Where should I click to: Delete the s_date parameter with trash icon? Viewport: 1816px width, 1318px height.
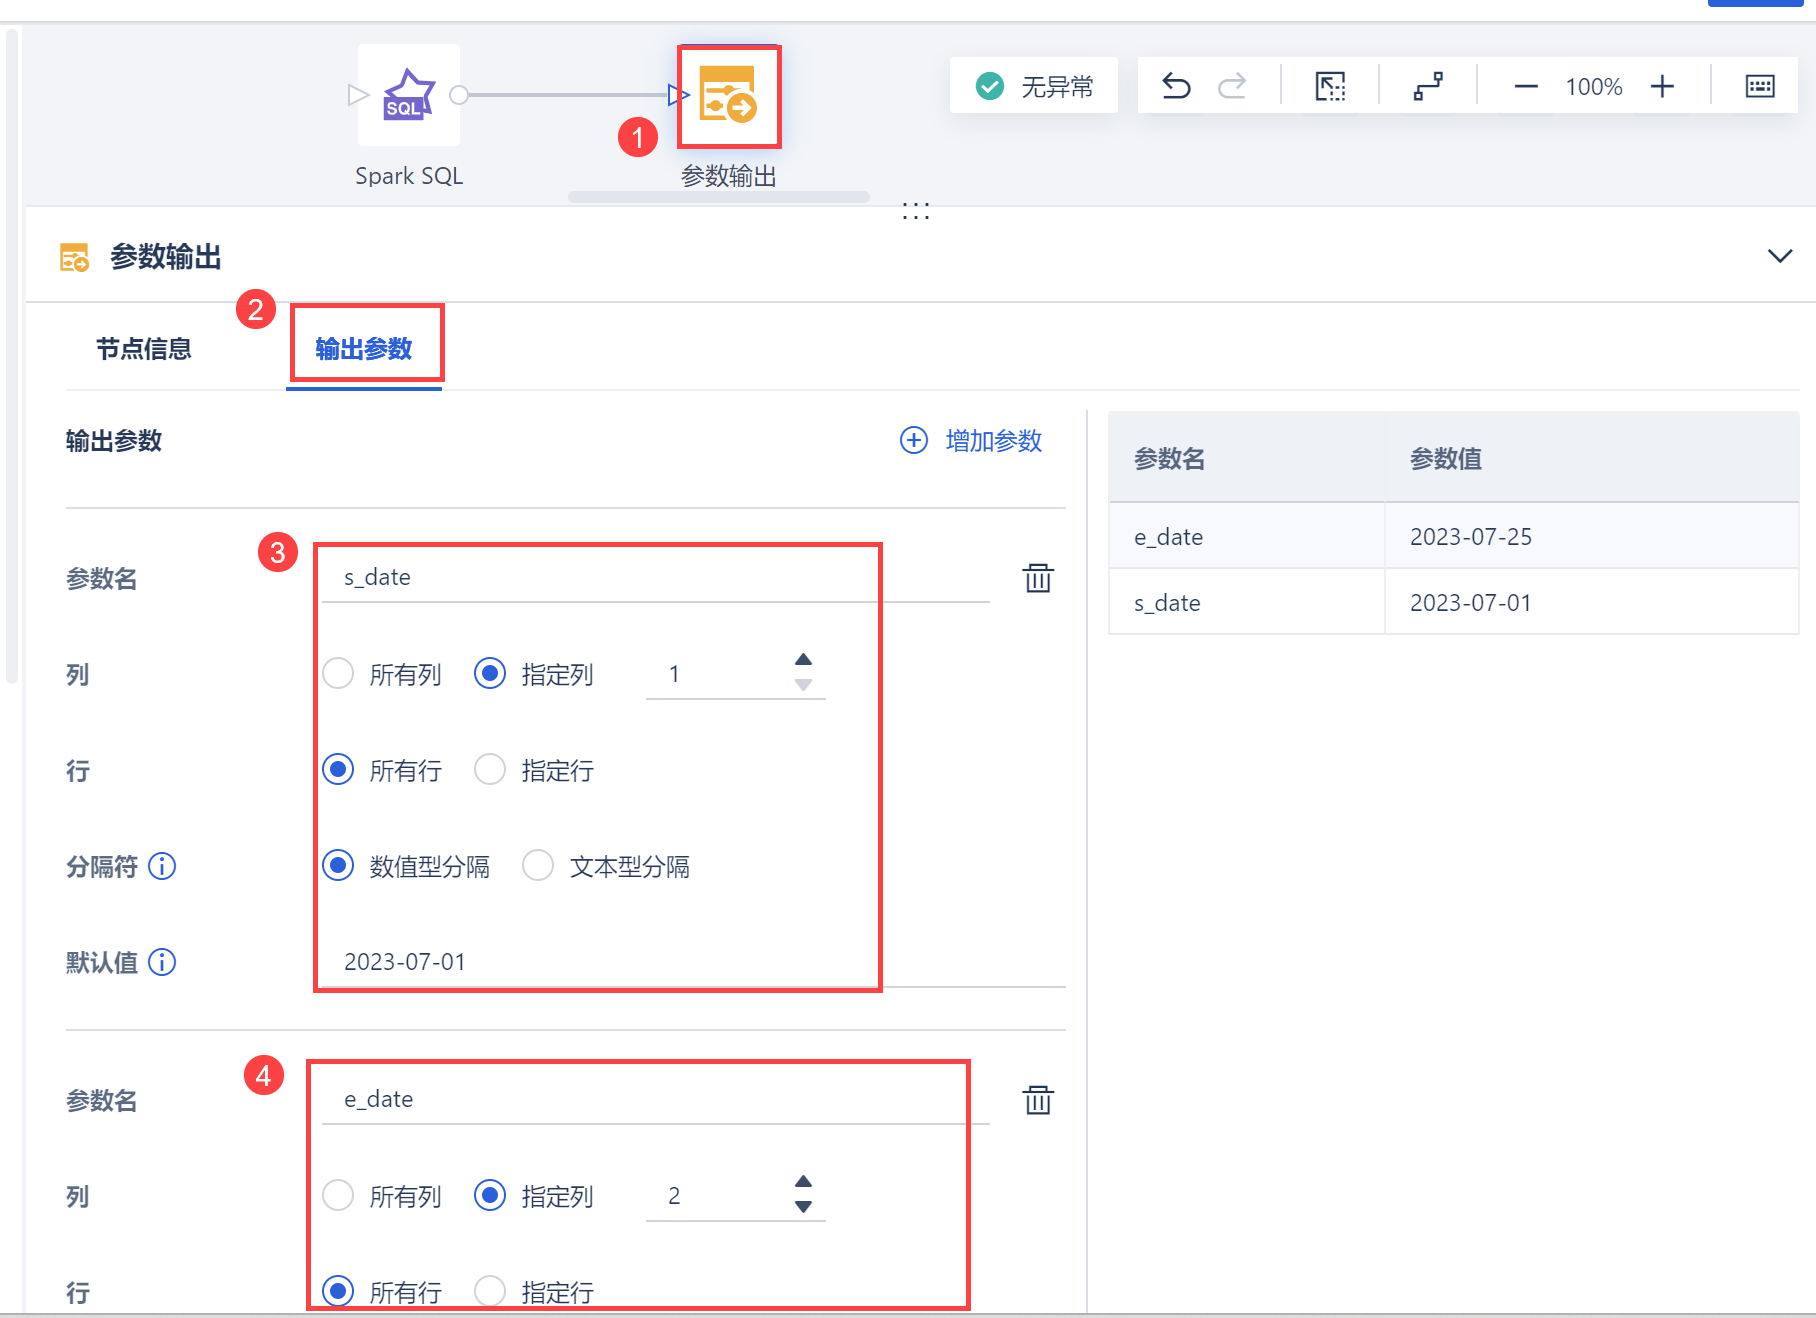[x=1038, y=578]
